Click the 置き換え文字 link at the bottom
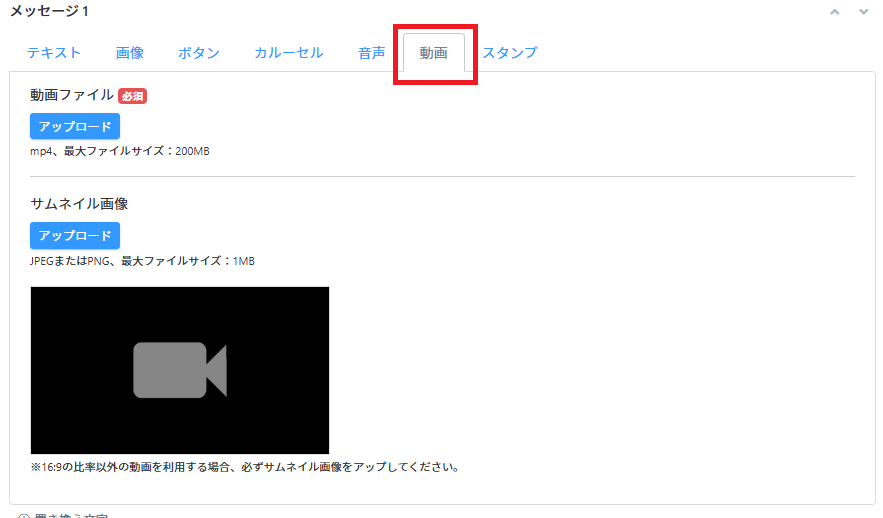The height and width of the screenshot is (518, 883). point(71,516)
